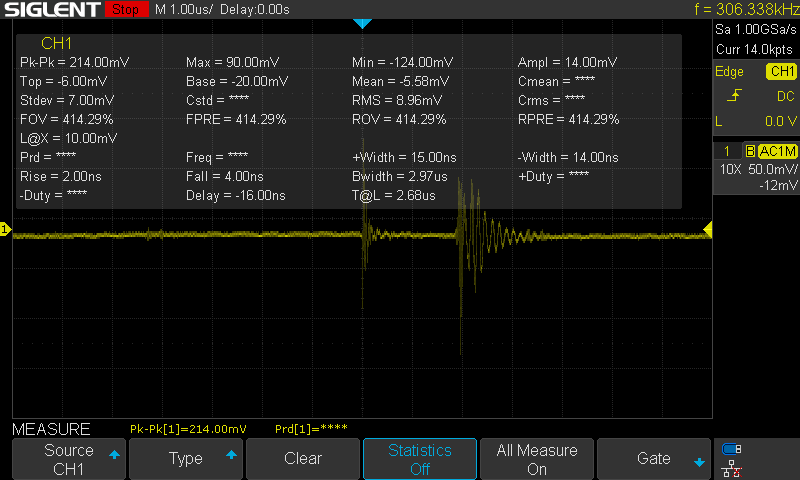Click the Clear measurements button
Viewport: 800px width, 480px height.
(303, 459)
